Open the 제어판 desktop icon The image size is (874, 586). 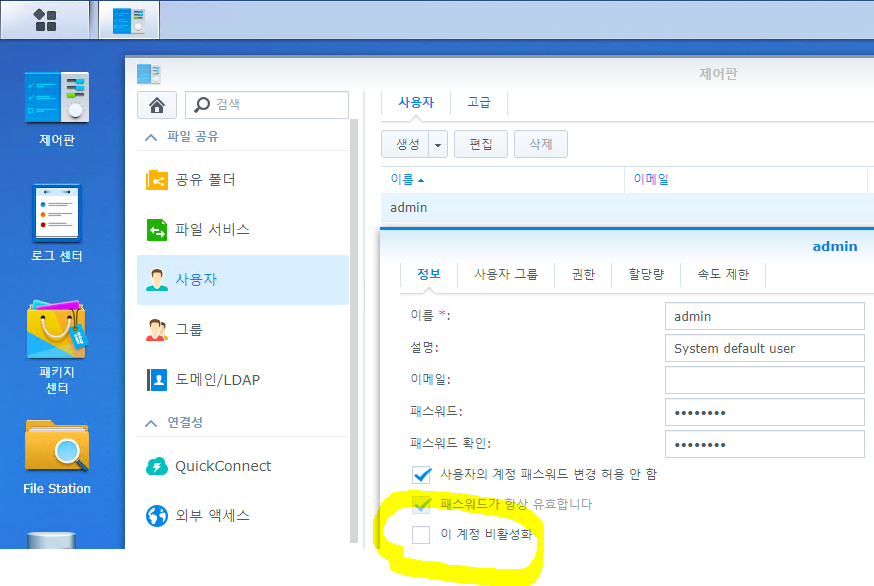click(56, 109)
